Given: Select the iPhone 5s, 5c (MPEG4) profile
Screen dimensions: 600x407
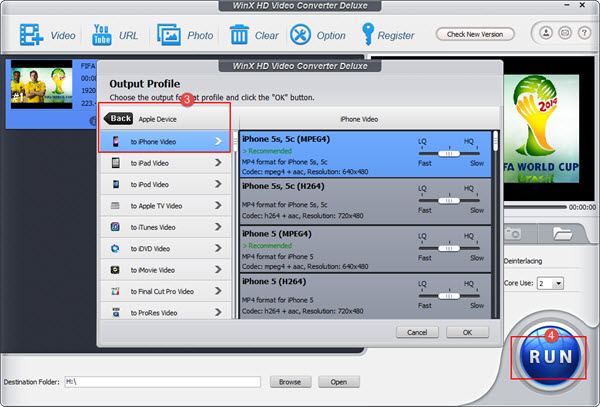Looking at the screenshot, I should [x=365, y=155].
